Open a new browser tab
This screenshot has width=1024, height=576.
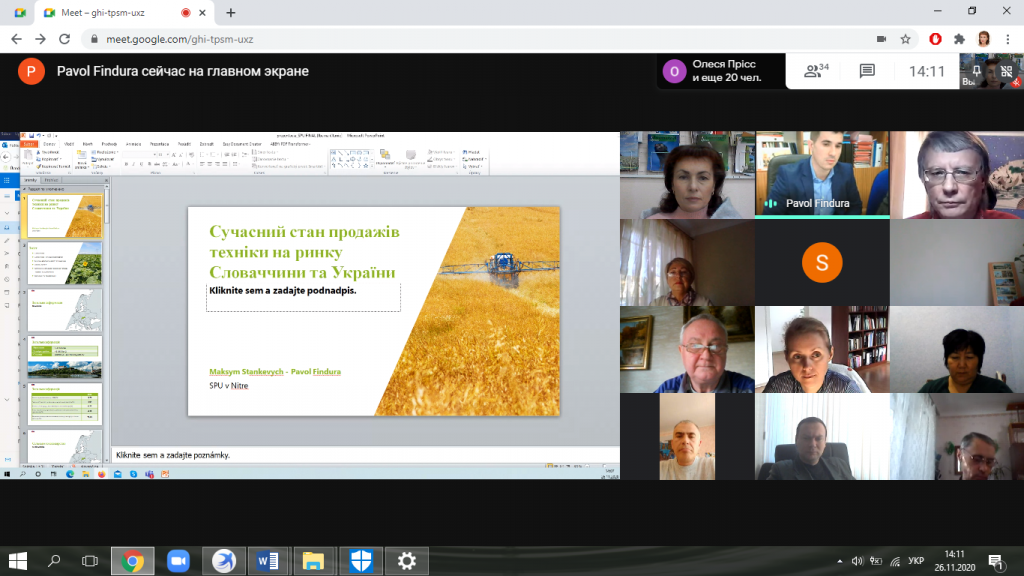coord(231,12)
